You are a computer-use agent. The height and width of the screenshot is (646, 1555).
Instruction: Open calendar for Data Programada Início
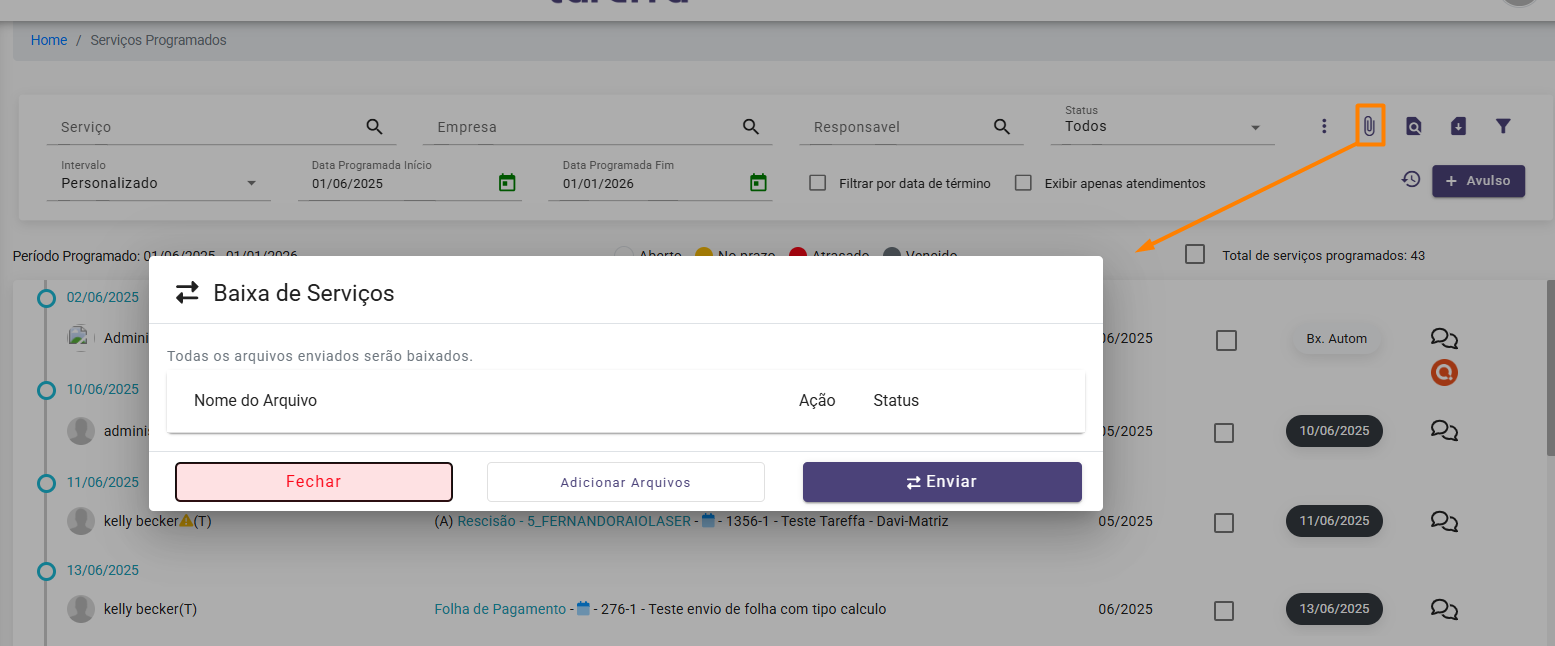pos(507,183)
